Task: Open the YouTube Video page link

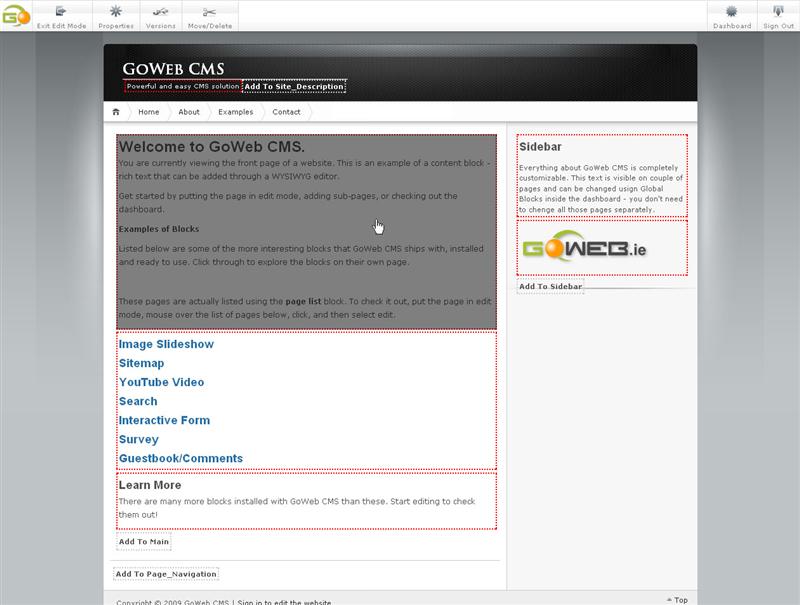Action: click(161, 382)
